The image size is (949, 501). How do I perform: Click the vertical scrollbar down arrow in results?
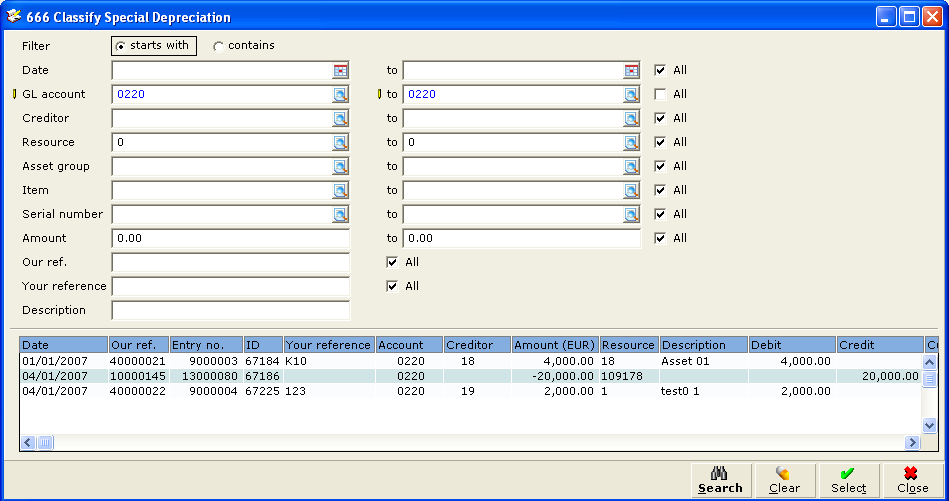point(930,426)
